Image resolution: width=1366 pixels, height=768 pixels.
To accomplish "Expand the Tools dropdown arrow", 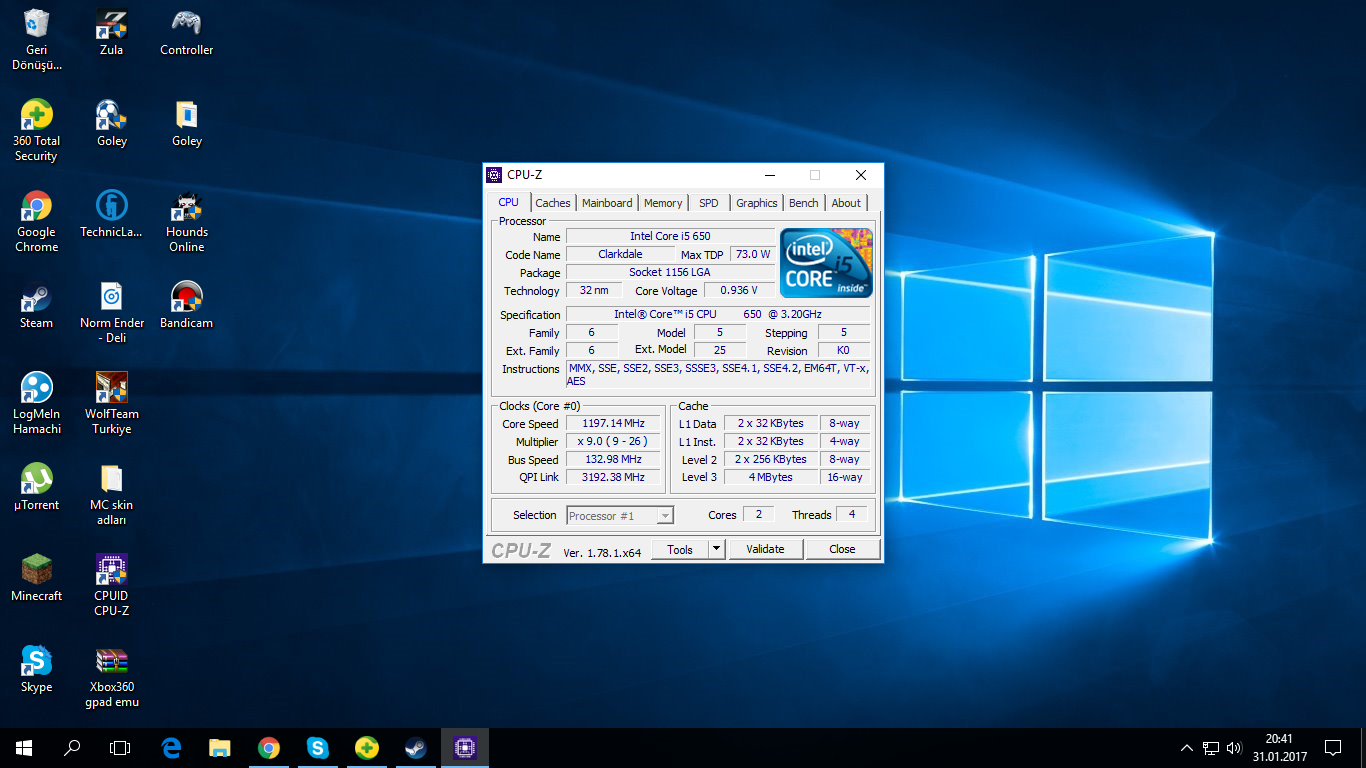I will point(716,549).
